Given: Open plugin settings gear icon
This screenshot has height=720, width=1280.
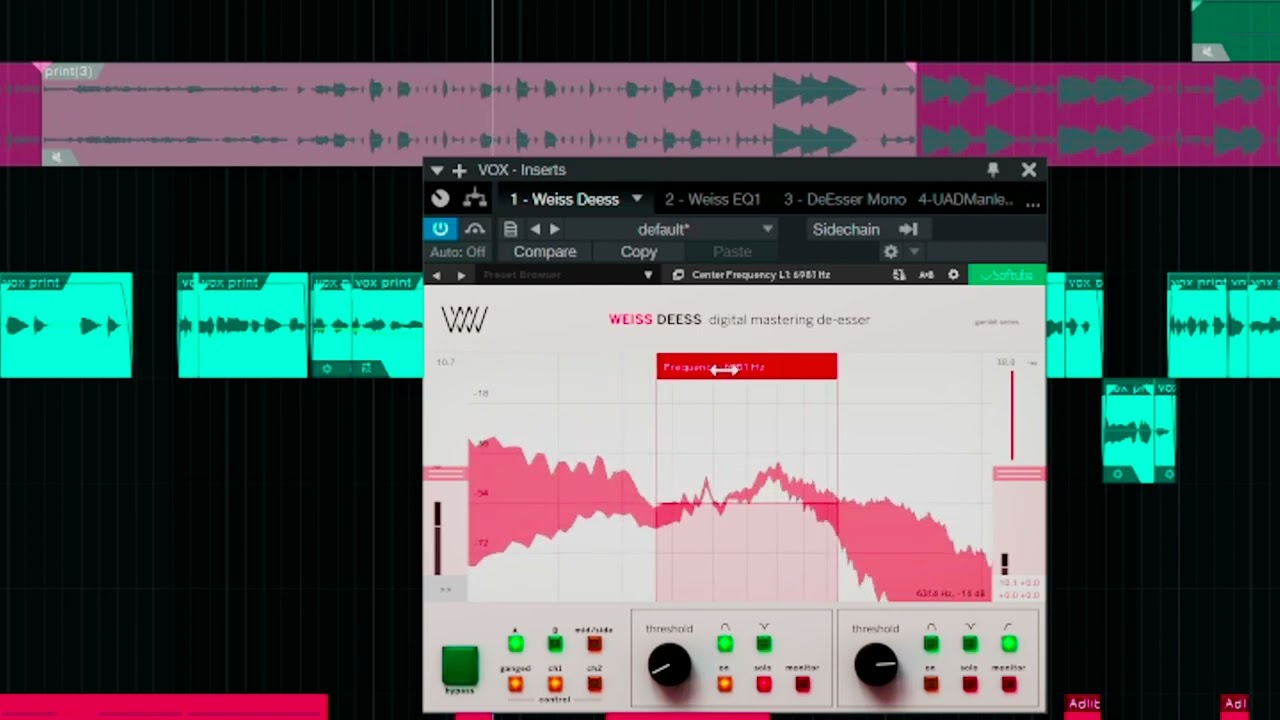Looking at the screenshot, I should point(891,252).
